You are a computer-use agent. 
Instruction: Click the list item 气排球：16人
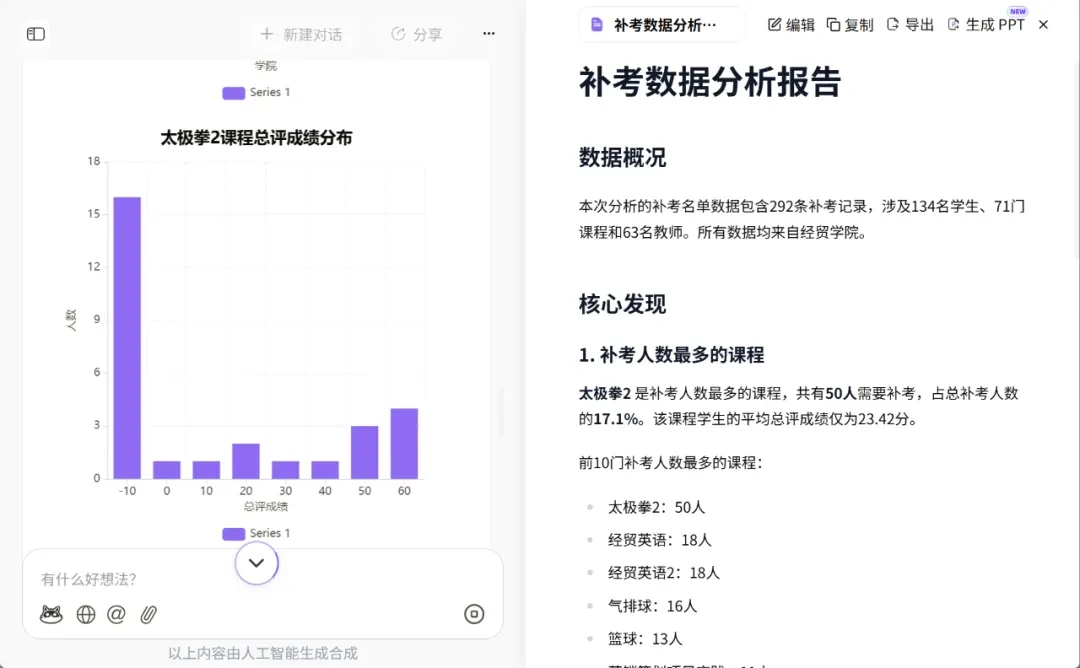(x=652, y=606)
